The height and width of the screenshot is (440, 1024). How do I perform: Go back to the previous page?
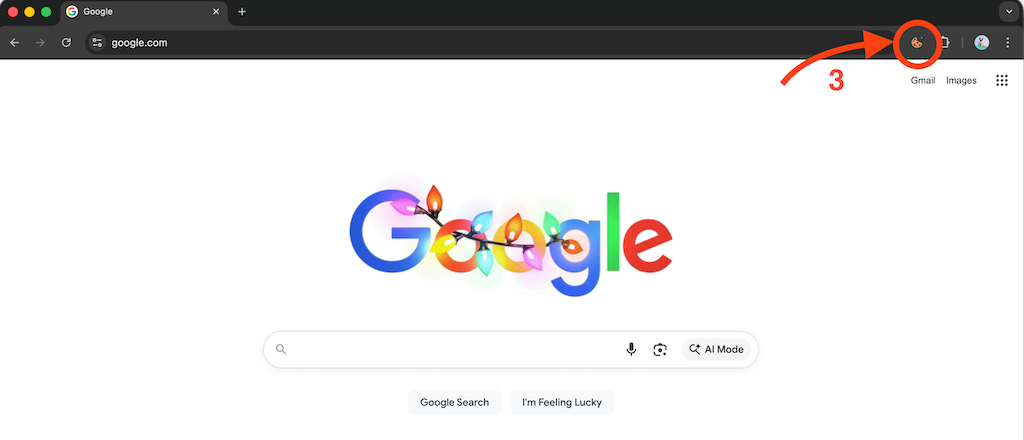(x=14, y=43)
